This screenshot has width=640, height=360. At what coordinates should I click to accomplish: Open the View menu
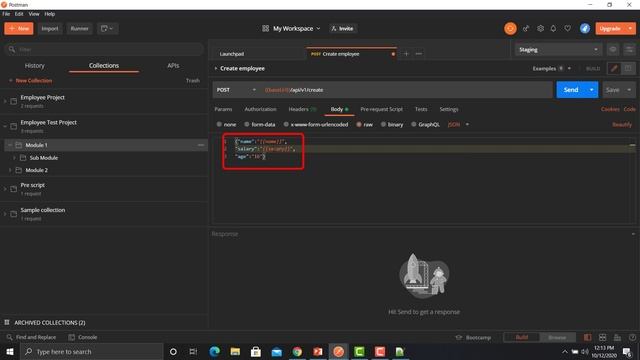click(x=34, y=14)
